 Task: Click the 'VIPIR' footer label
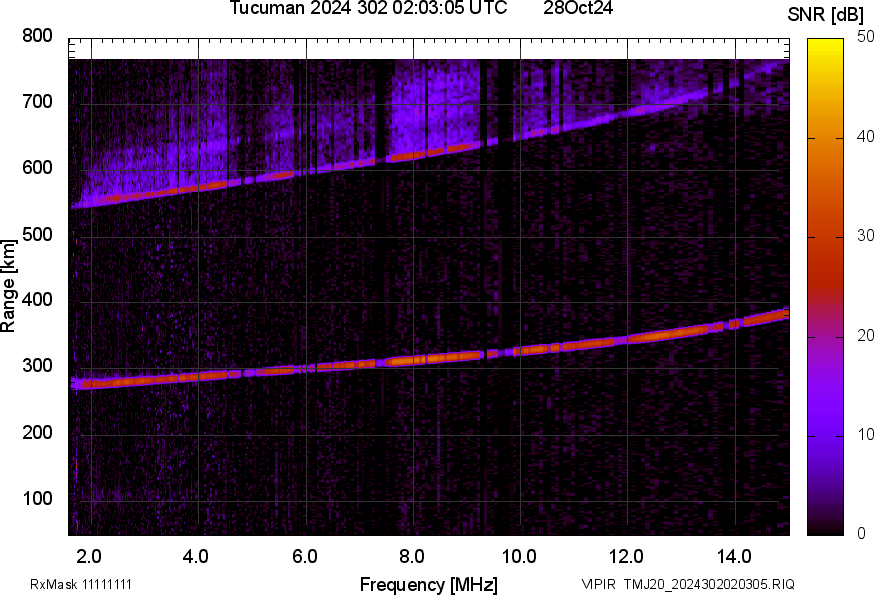pos(599,585)
